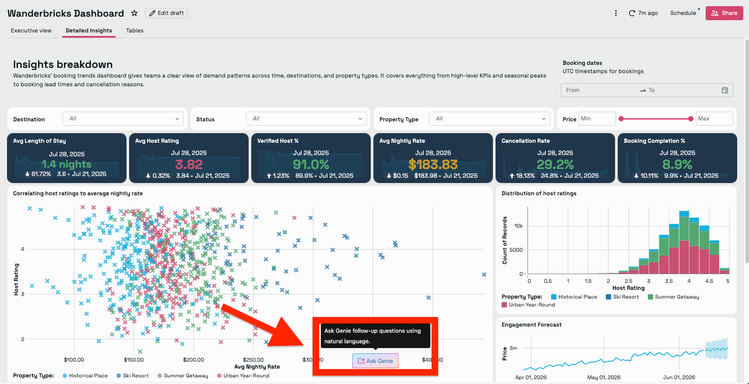Screen dimensions: 749x384
Task: Click the Wanderbricks Dashboard title
Action: coord(65,13)
